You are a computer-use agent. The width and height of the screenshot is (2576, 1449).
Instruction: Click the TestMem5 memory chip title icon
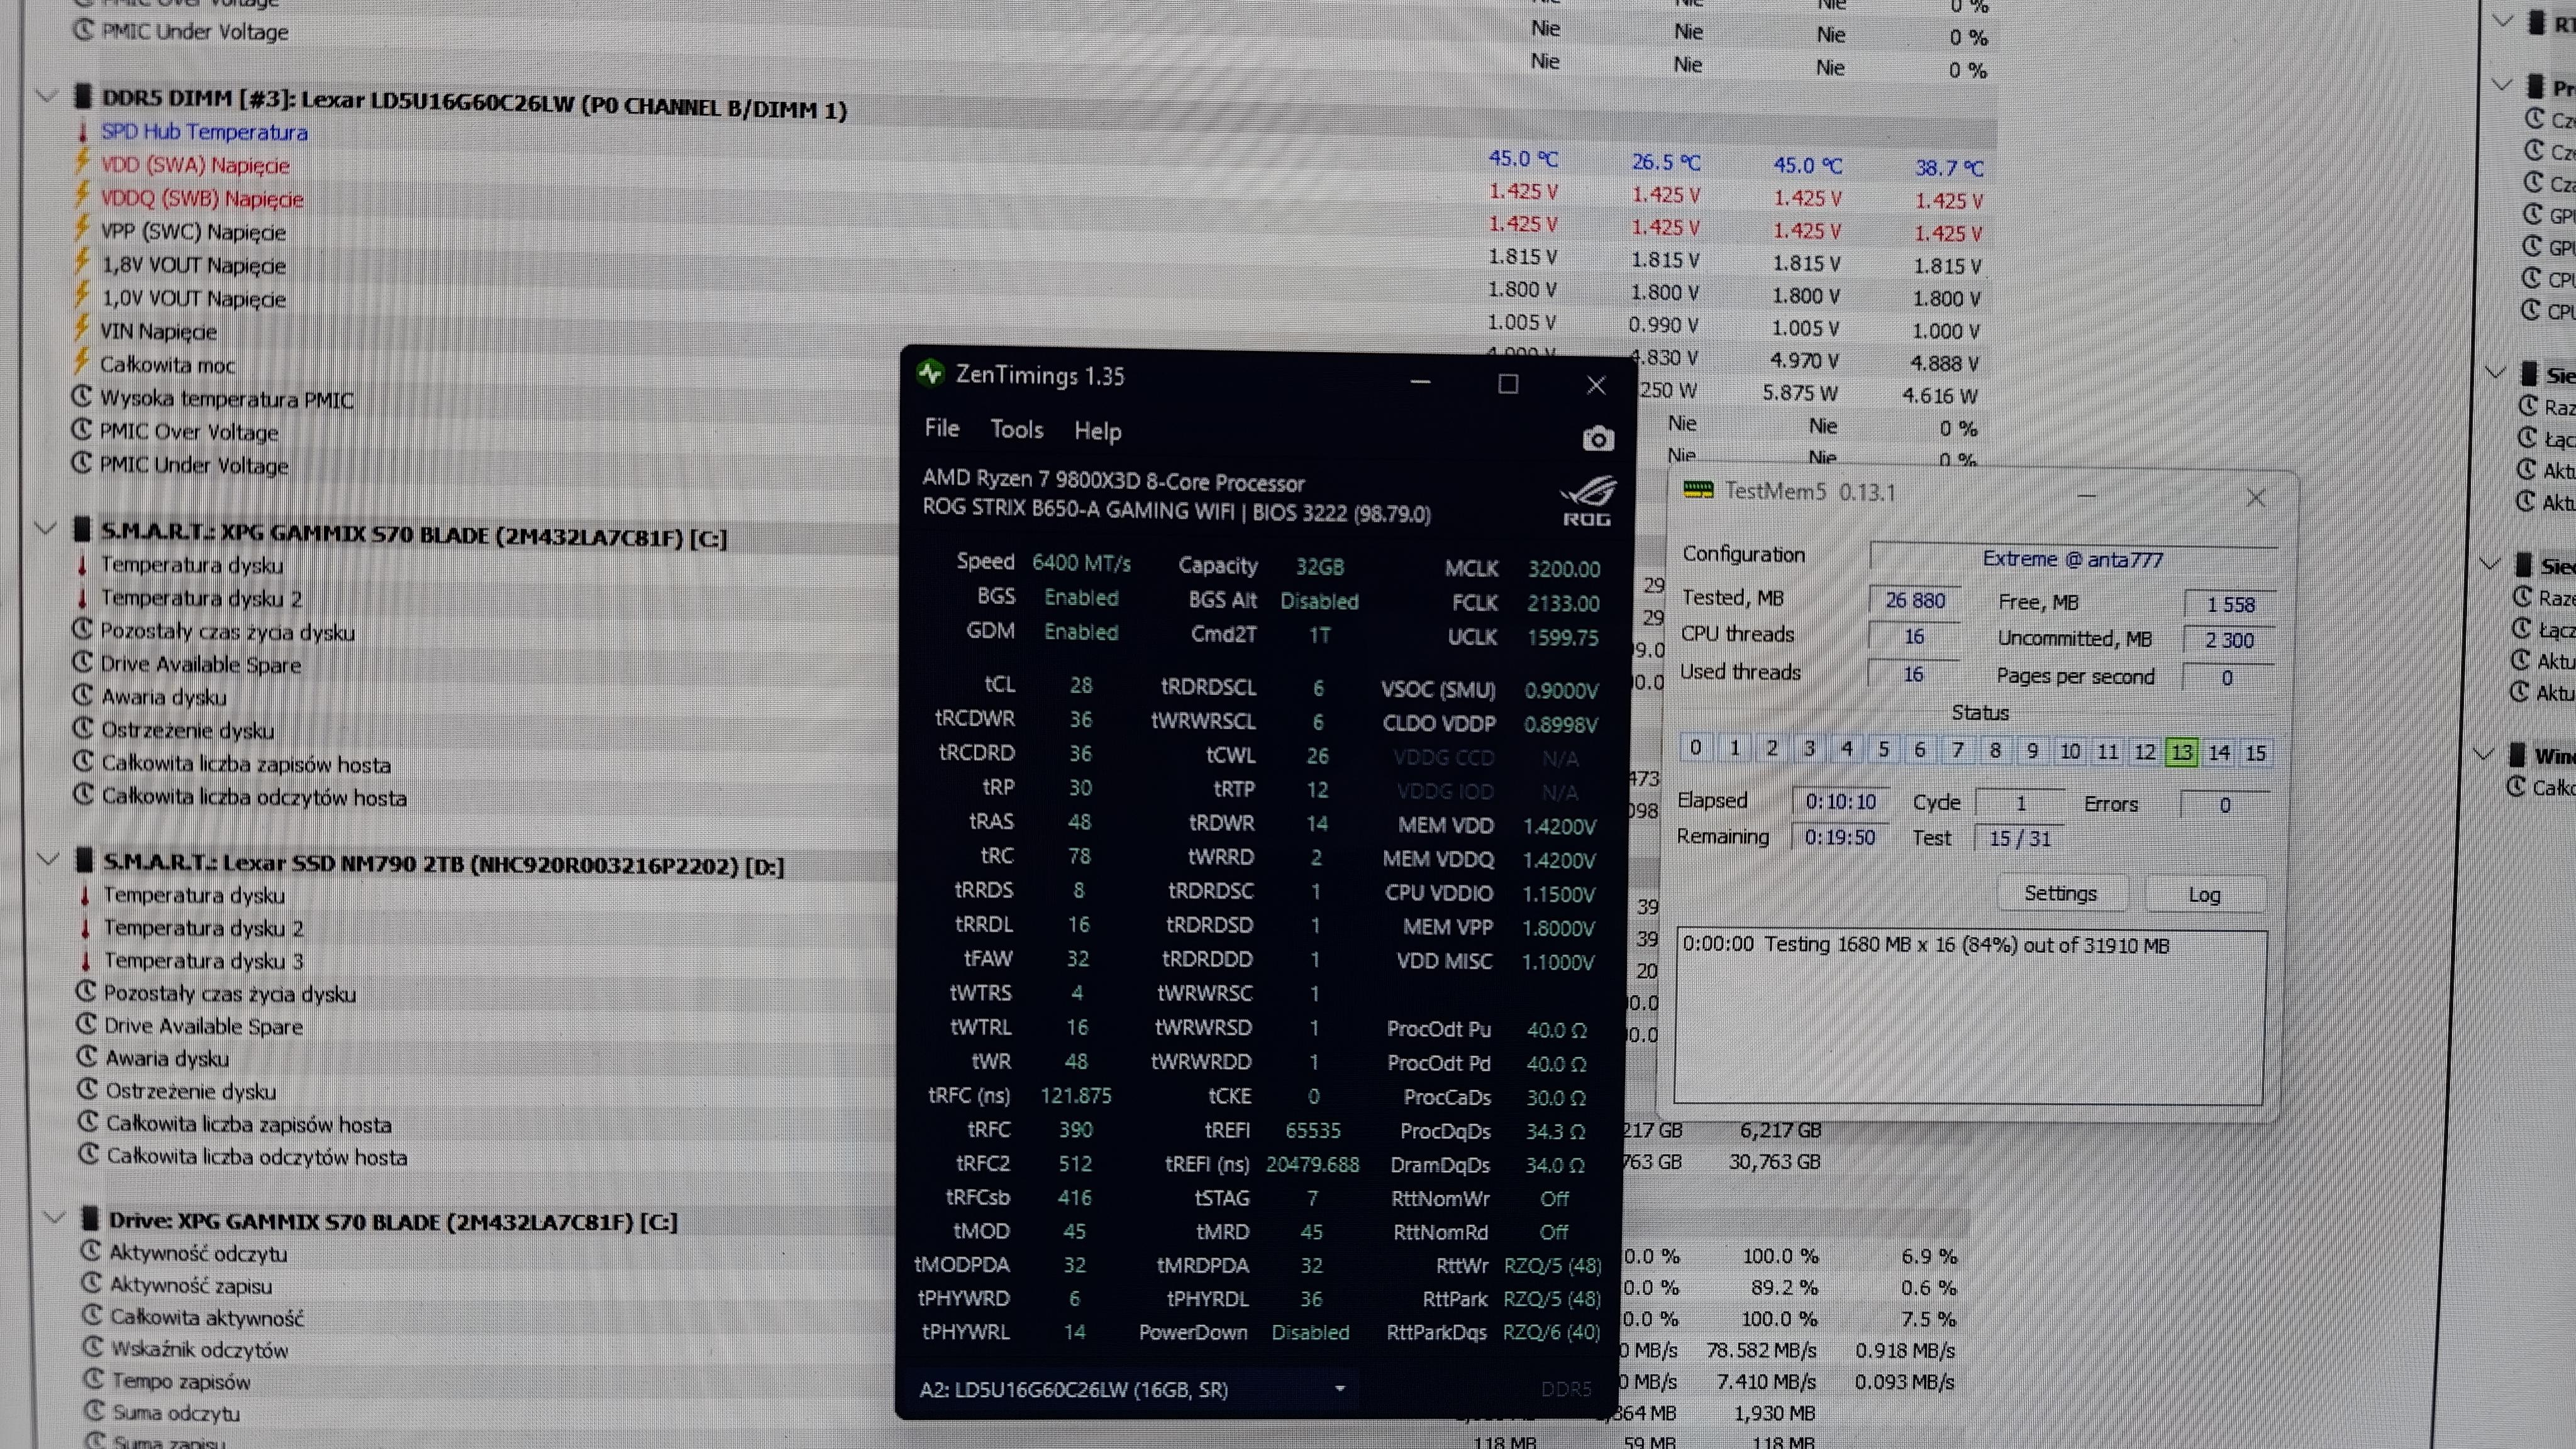click(1698, 490)
